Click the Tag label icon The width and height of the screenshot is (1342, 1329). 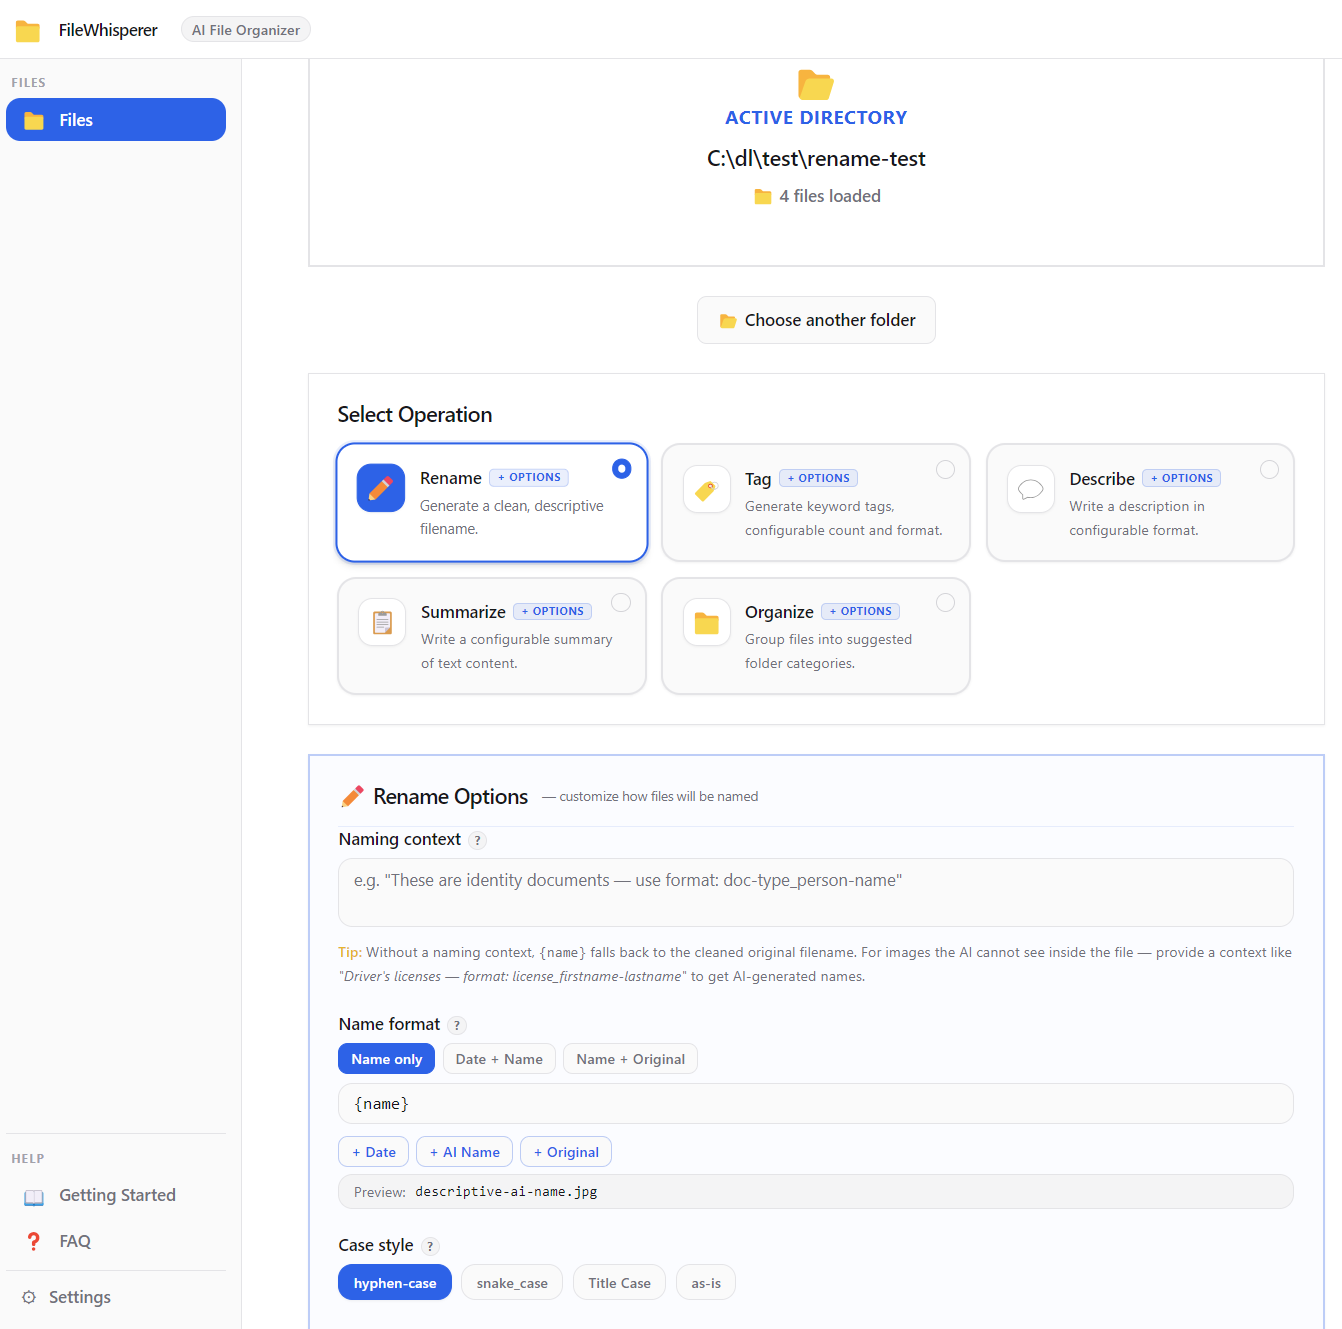(707, 490)
